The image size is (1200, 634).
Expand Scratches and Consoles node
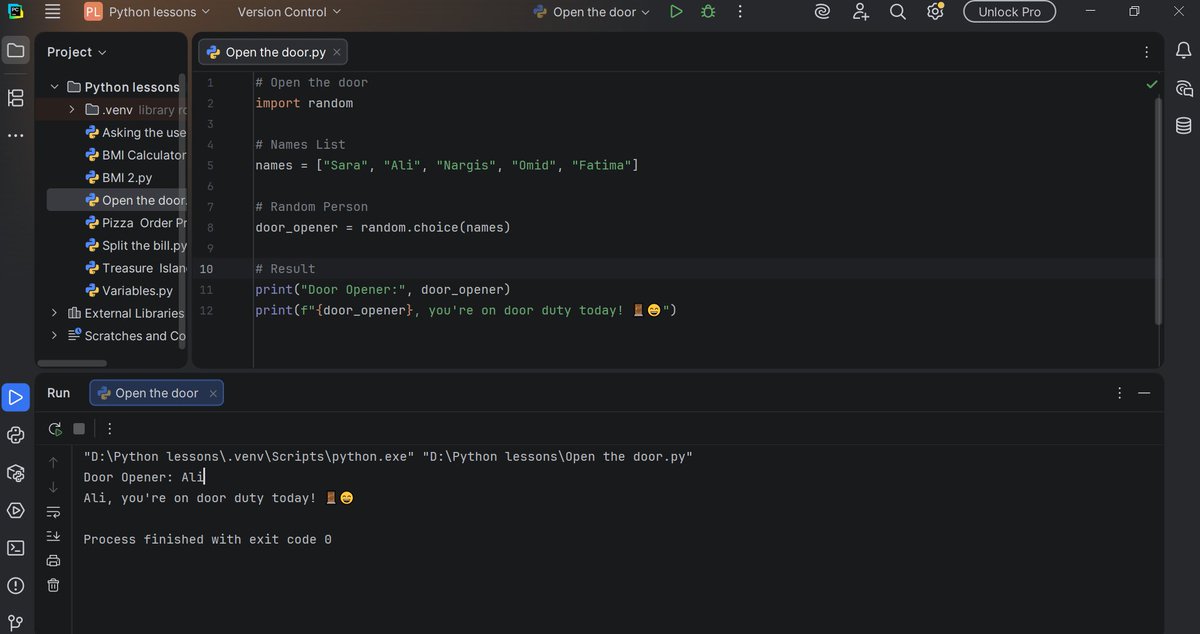(55, 336)
